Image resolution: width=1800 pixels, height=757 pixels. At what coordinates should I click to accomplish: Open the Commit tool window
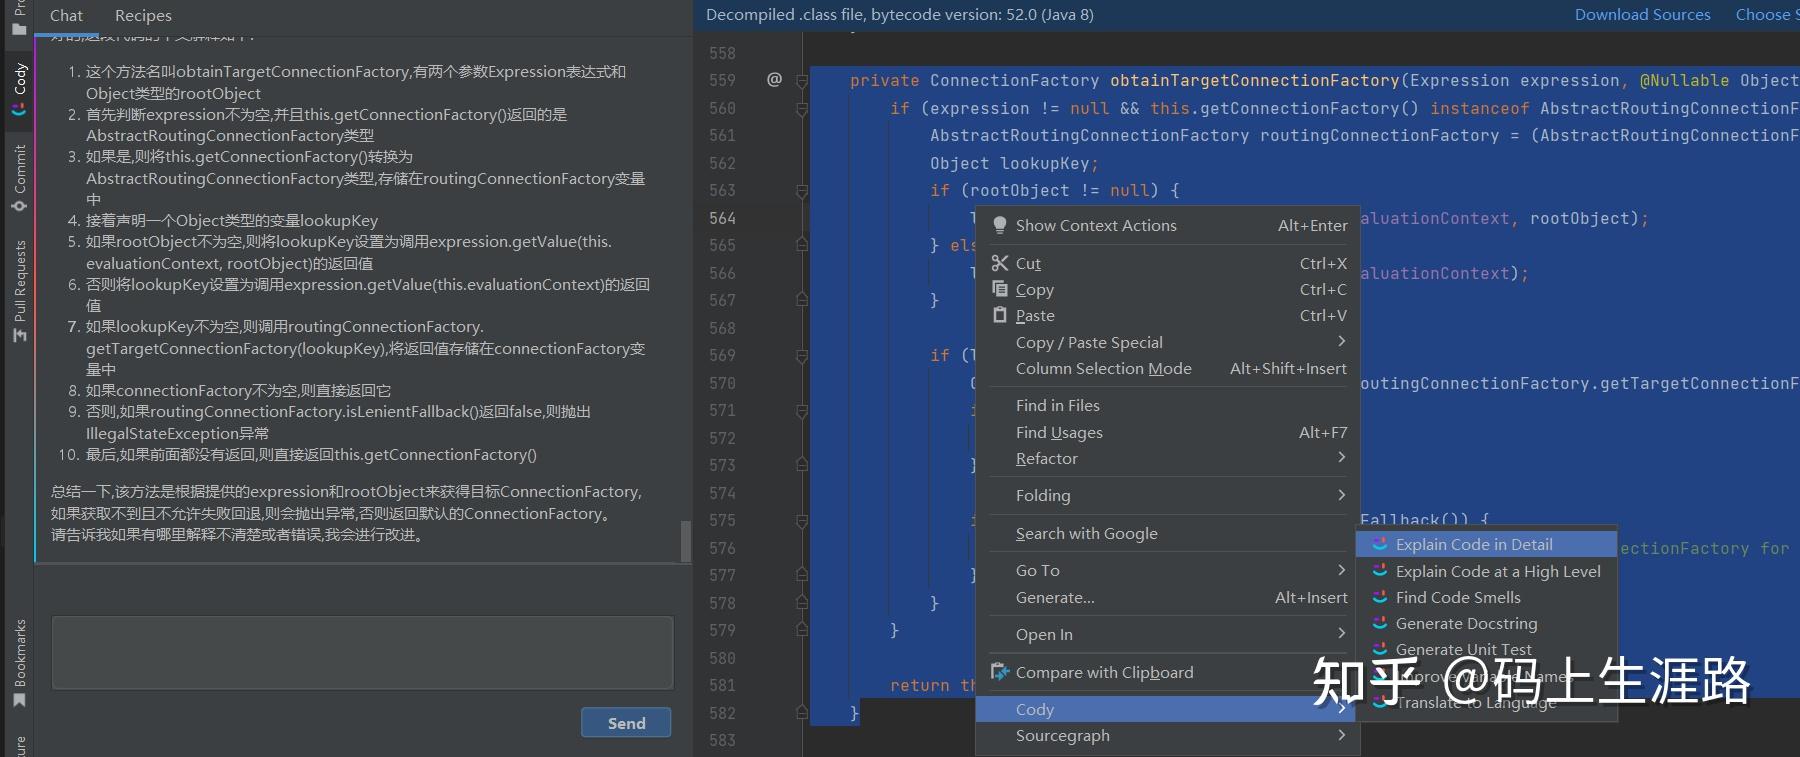point(19,178)
